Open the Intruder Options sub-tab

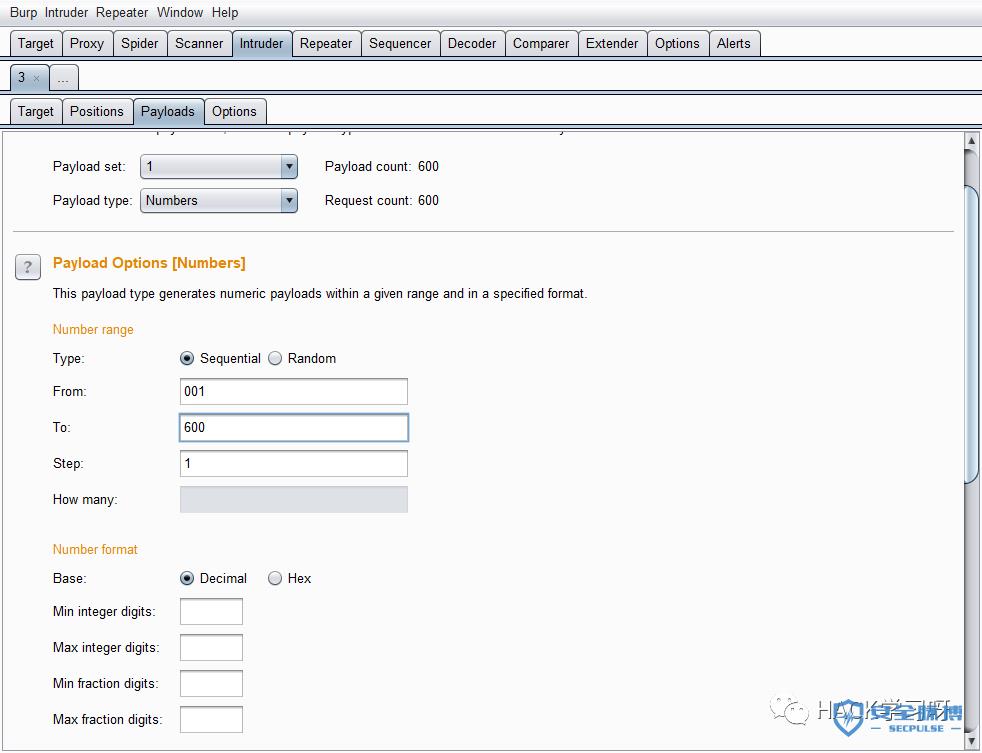[234, 112]
